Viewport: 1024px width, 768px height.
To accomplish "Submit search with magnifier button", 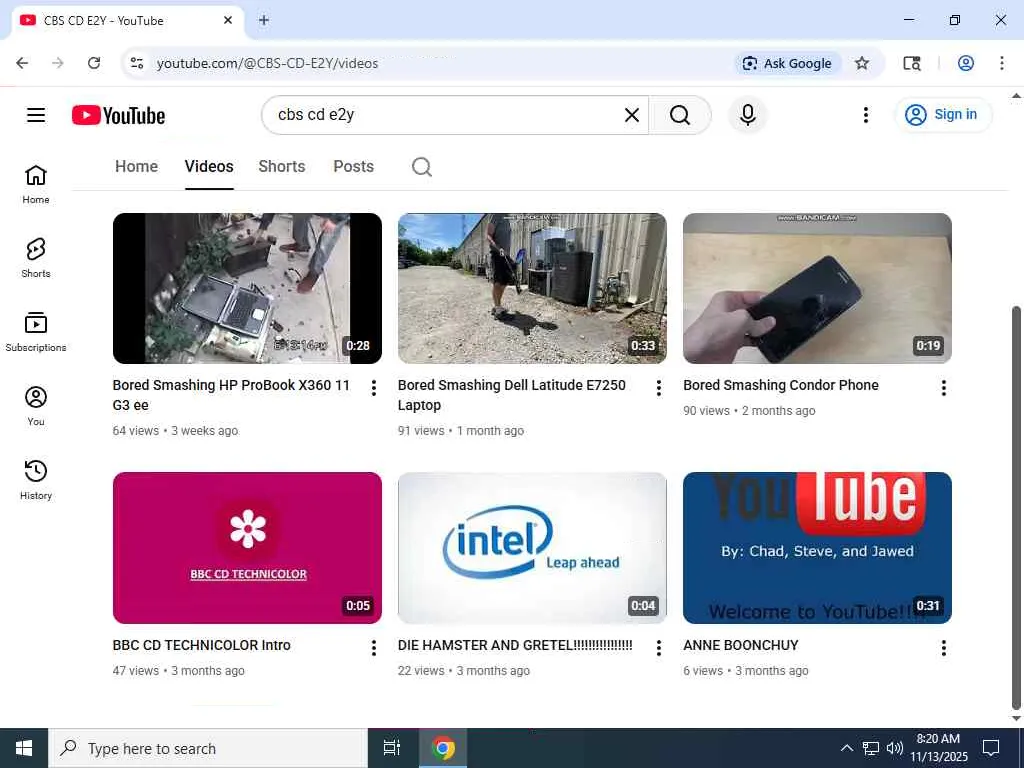I will (x=680, y=115).
